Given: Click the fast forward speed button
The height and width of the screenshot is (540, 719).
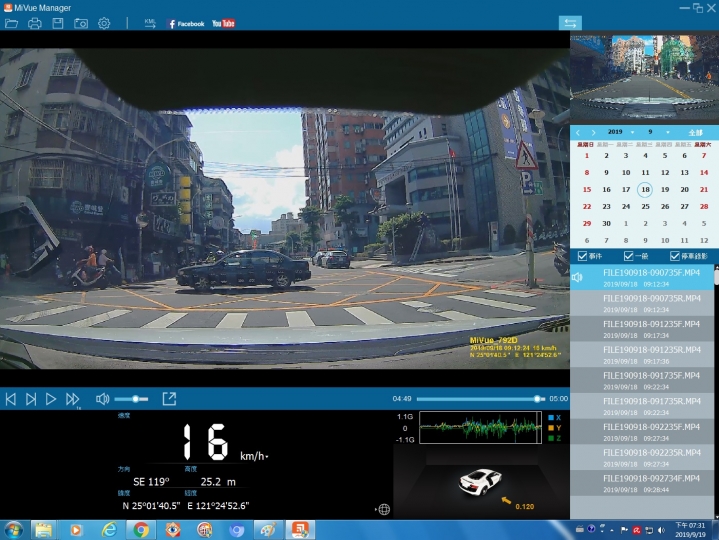Looking at the screenshot, I should pos(72,399).
